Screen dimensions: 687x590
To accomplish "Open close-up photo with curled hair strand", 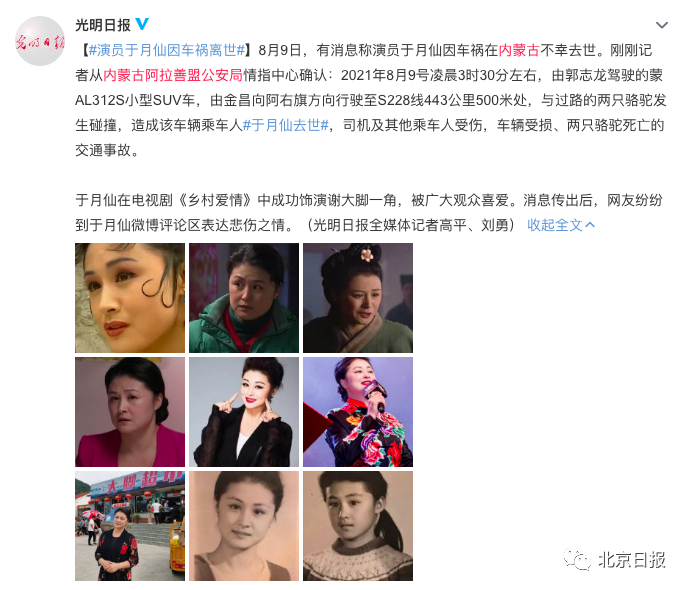I will click(x=130, y=298).
